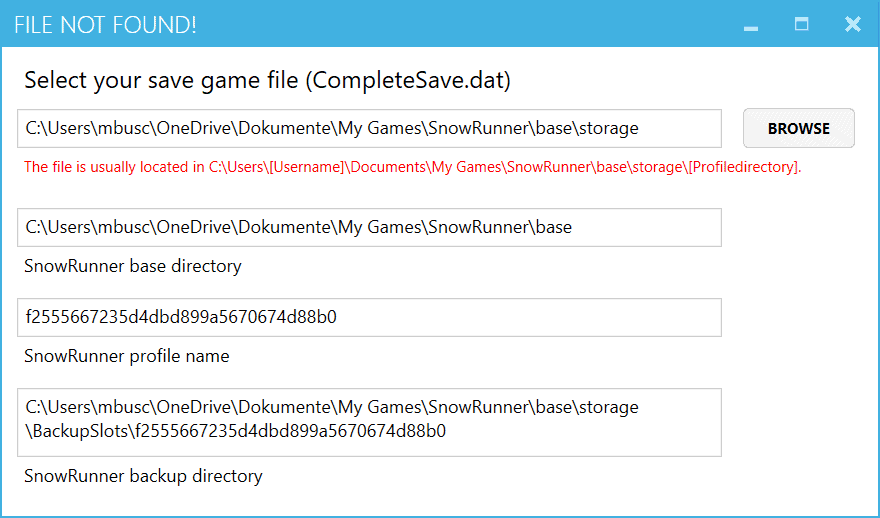Click into the backup directory text box
The image size is (880, 518).
[x=369, y=421]
